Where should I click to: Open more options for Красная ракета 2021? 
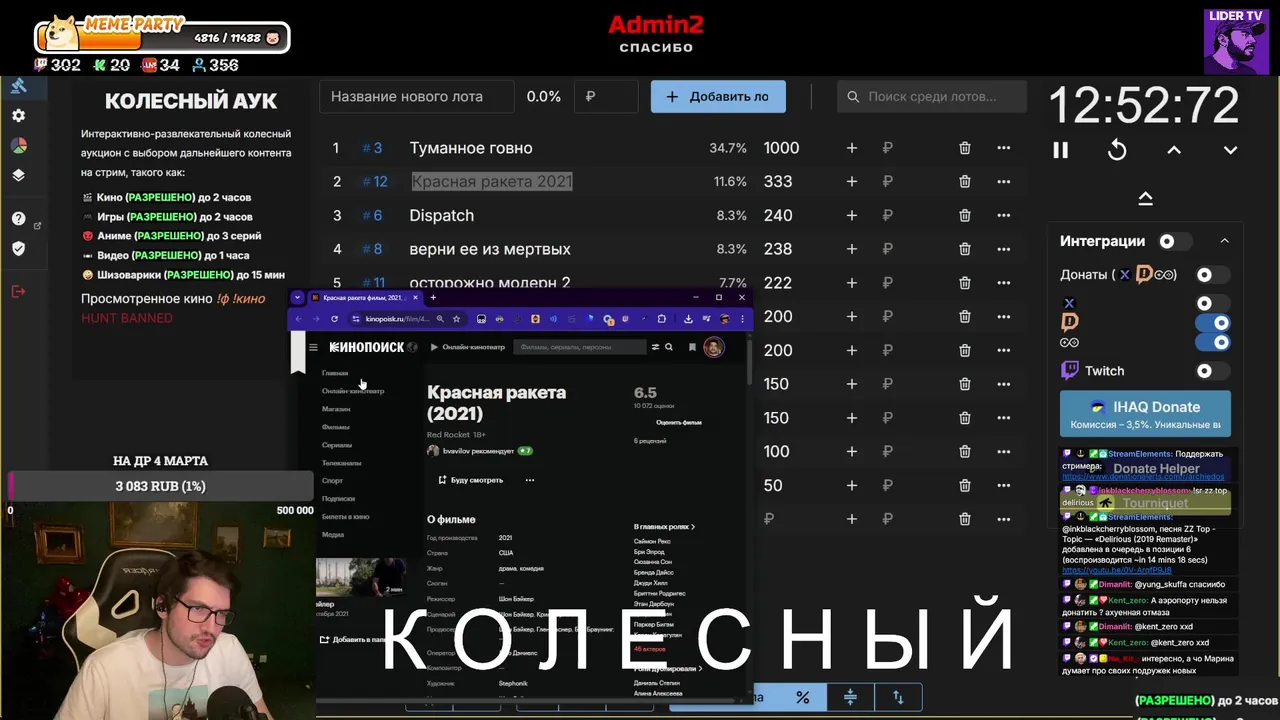click(1003, 182)
